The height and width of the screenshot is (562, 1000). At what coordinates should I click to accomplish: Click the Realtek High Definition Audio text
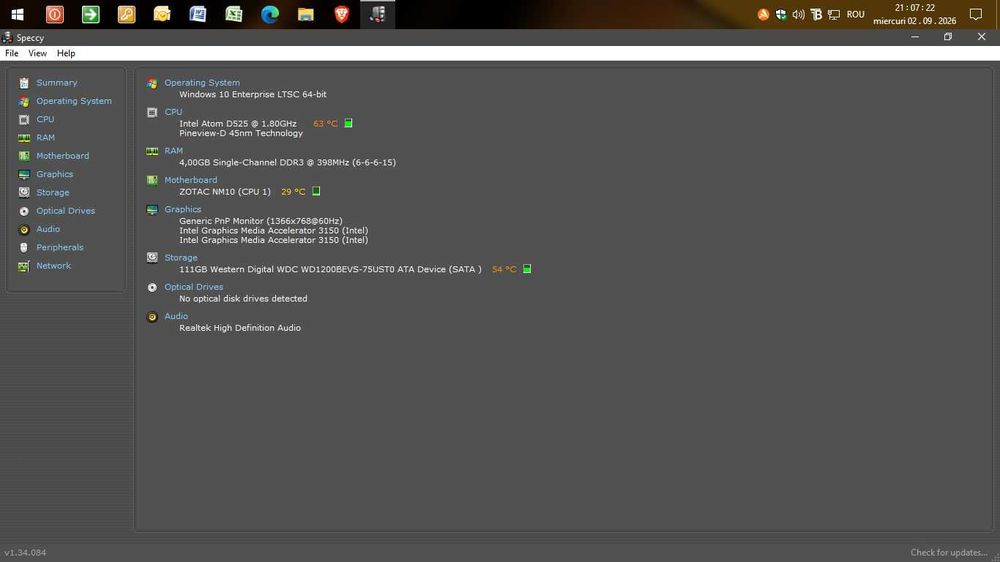coord(240,328)
